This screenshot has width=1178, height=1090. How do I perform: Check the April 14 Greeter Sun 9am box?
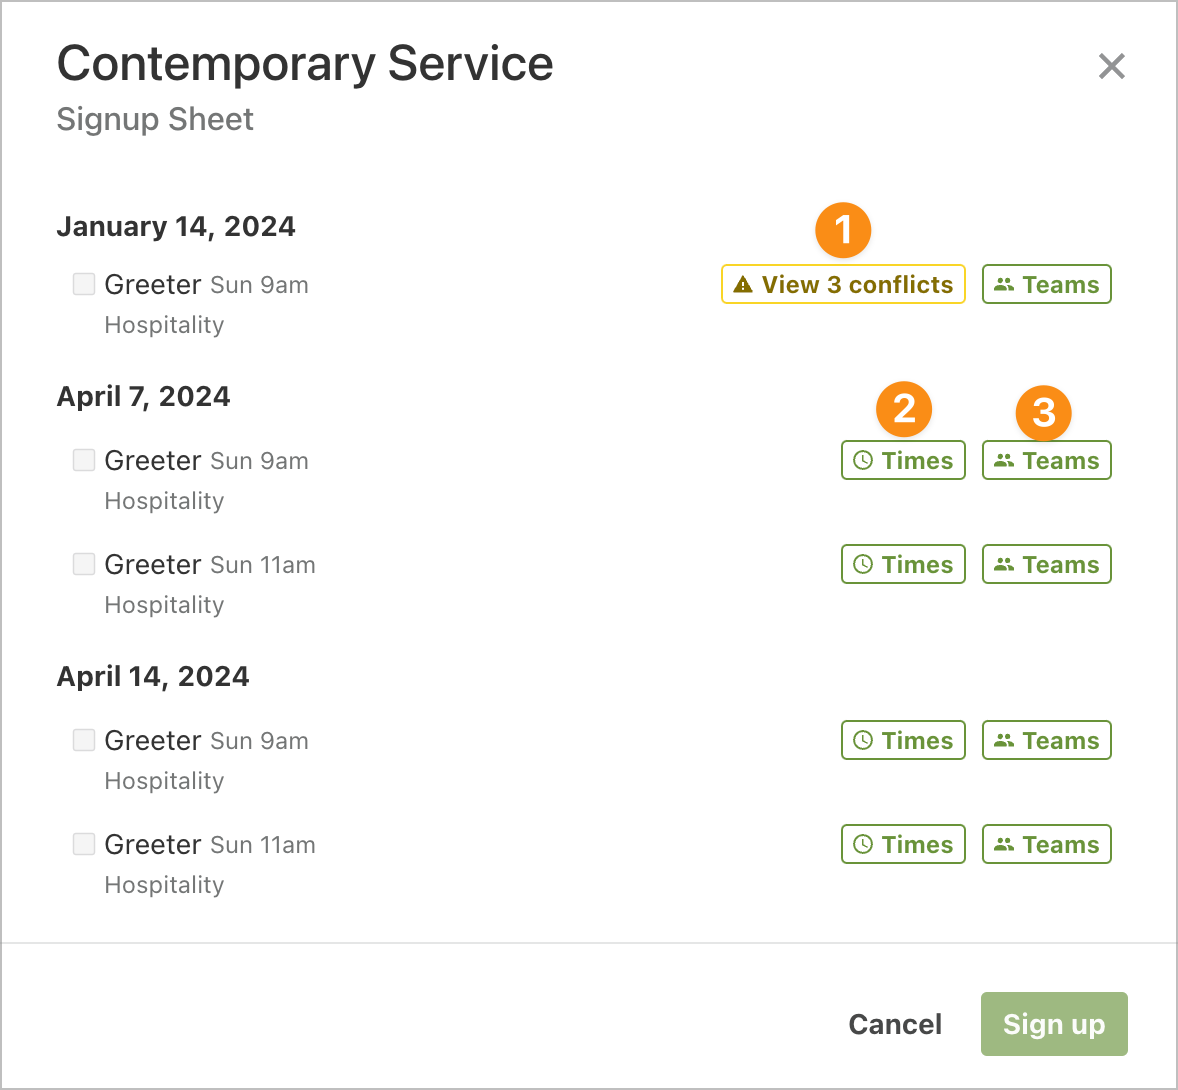point(83,740)
